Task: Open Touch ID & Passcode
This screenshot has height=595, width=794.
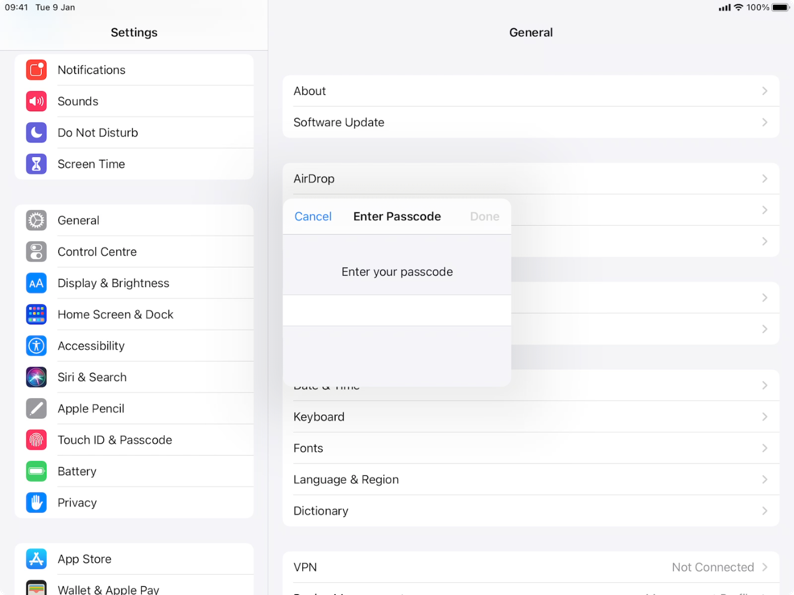Action: tap(134, 440)
